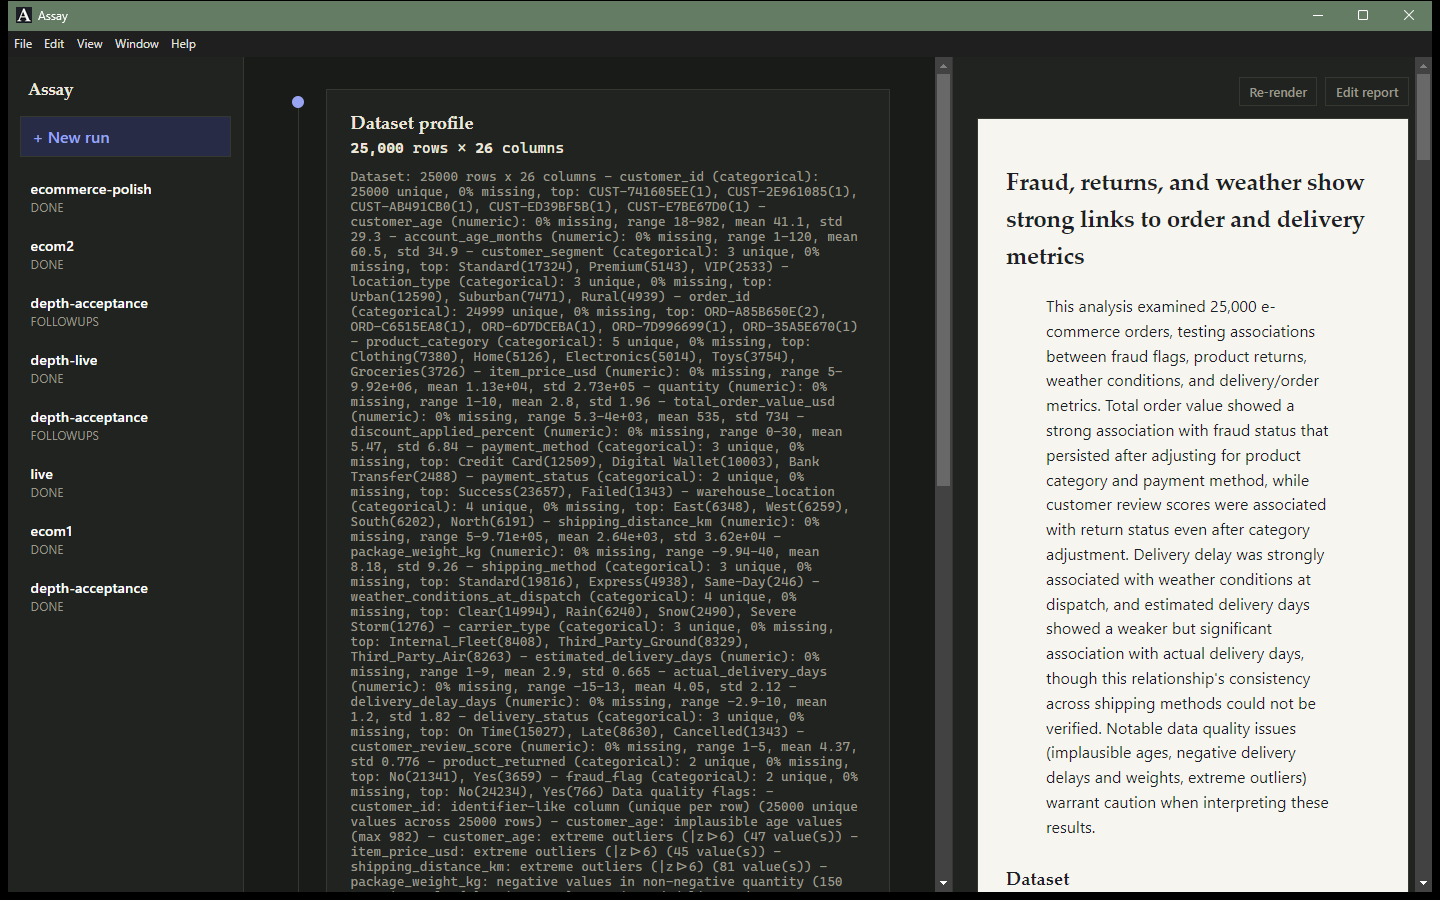Click the Assay app icon in title bar
This screenshot has height=900, width=1440.
point(24,15)
